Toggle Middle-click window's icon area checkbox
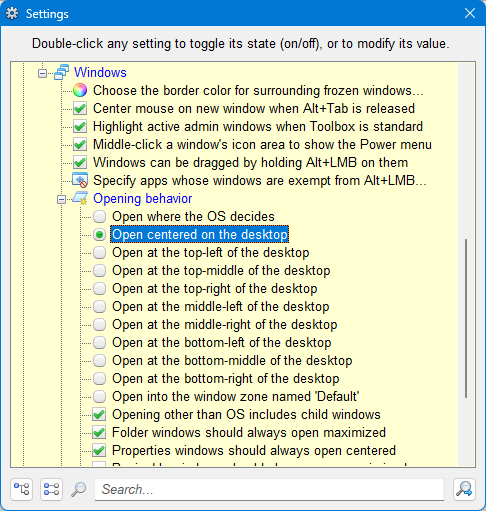The height and width of the screenshot is (511, 486). point(80,145)
